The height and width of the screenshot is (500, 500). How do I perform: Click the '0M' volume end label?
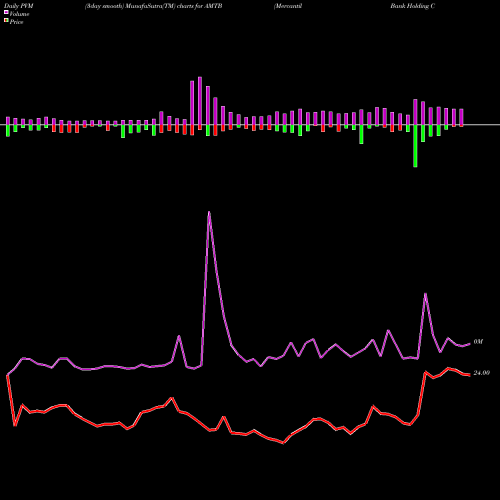pos(478,342)
